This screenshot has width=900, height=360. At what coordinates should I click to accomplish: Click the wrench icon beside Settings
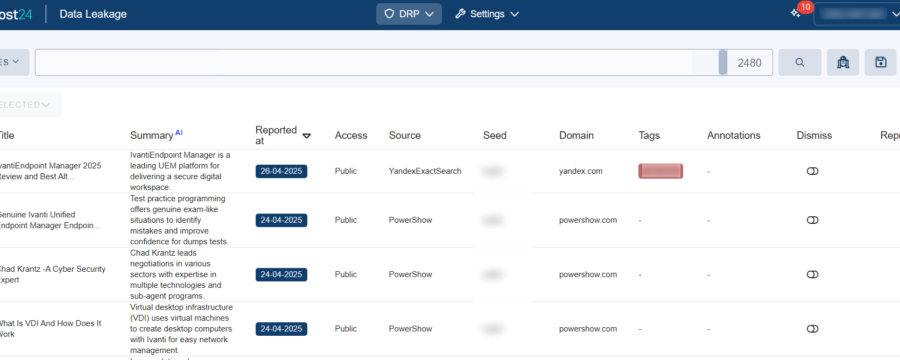click(460, 14)
